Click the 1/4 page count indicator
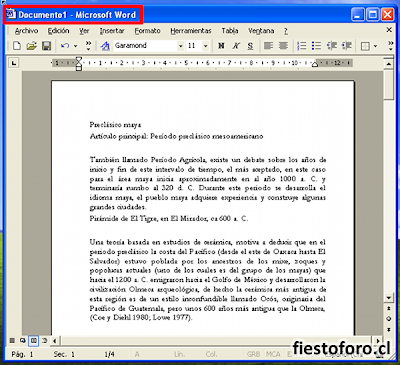The height and width of the screenshot is (365, 400). coord(109,354)
